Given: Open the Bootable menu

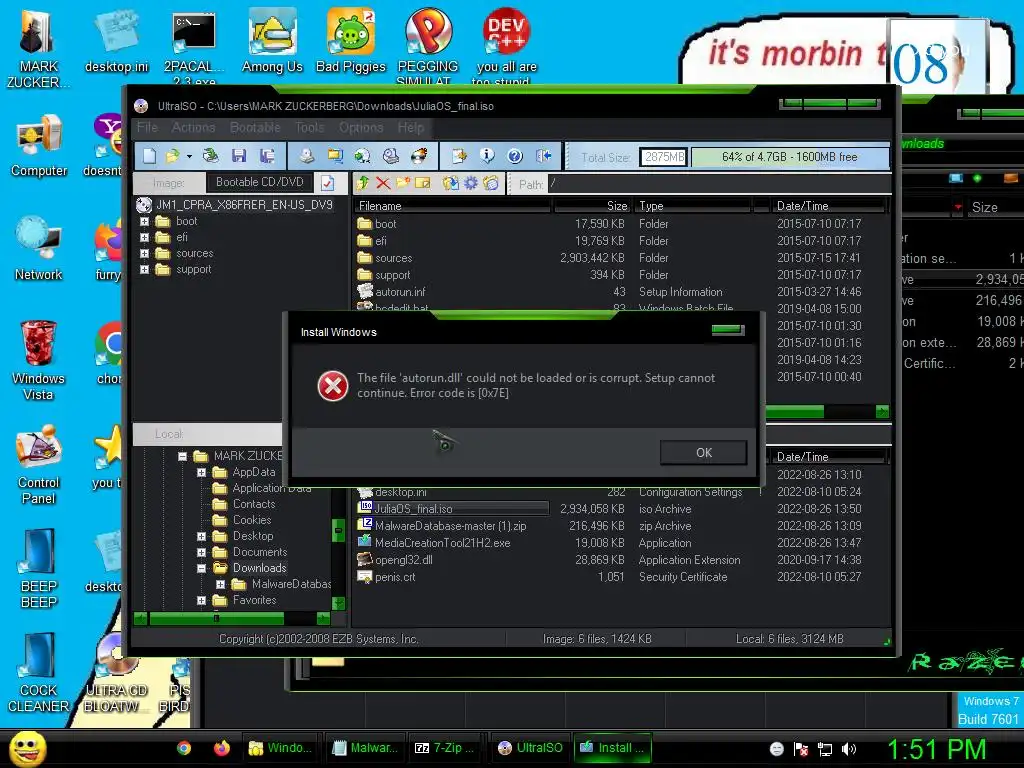Looking at the screenshot, I should [x=255, y=127].
